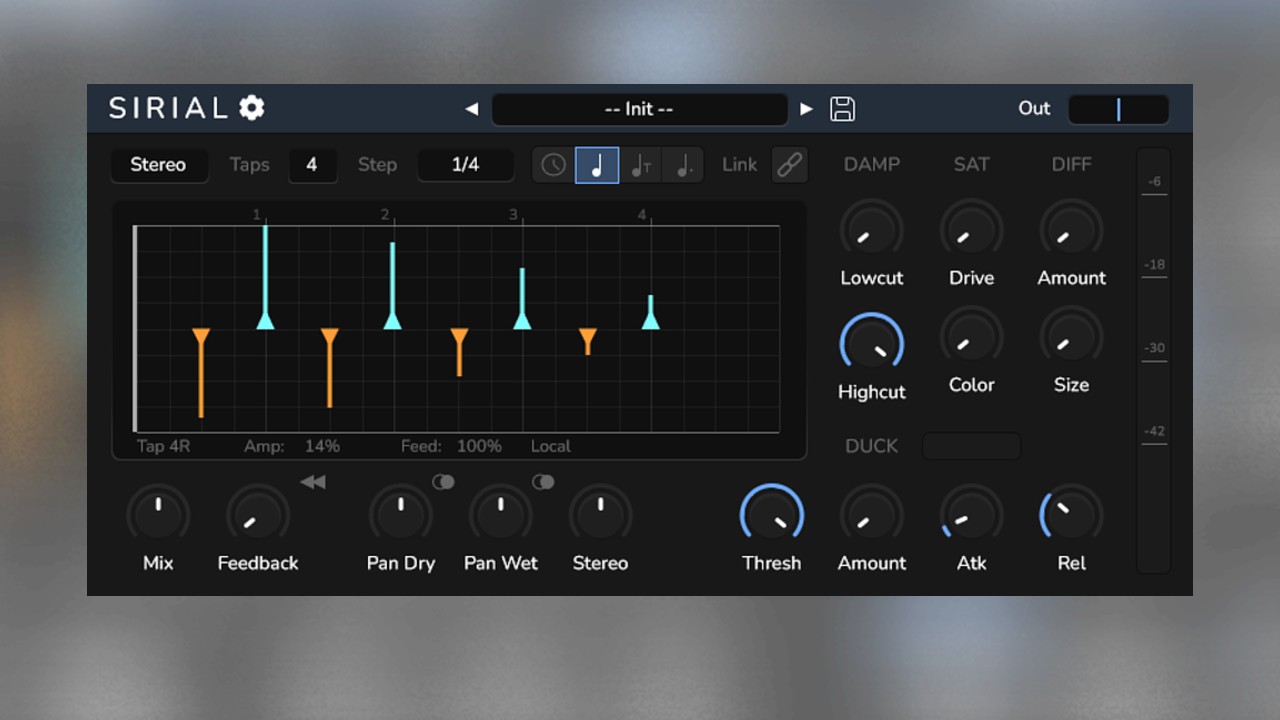Viewport: 1280px width, 720px height.
Task: Click the Out level field
Action: pyautogui.click(x=1118, y=109)
